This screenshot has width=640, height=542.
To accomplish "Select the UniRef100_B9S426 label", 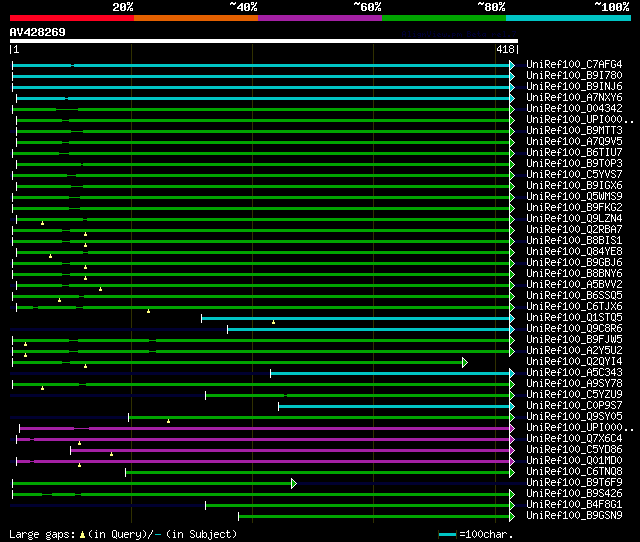I will (574, 494).
